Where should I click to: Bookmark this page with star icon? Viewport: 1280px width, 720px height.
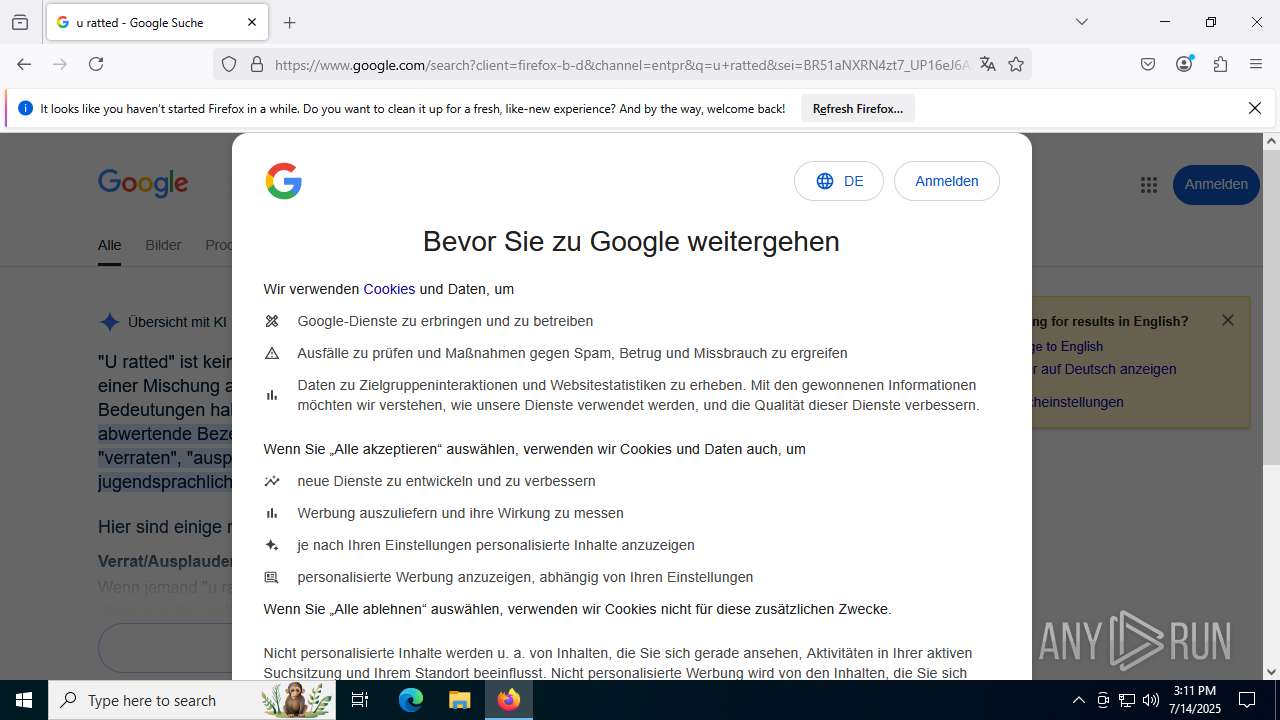[1016, 64]
